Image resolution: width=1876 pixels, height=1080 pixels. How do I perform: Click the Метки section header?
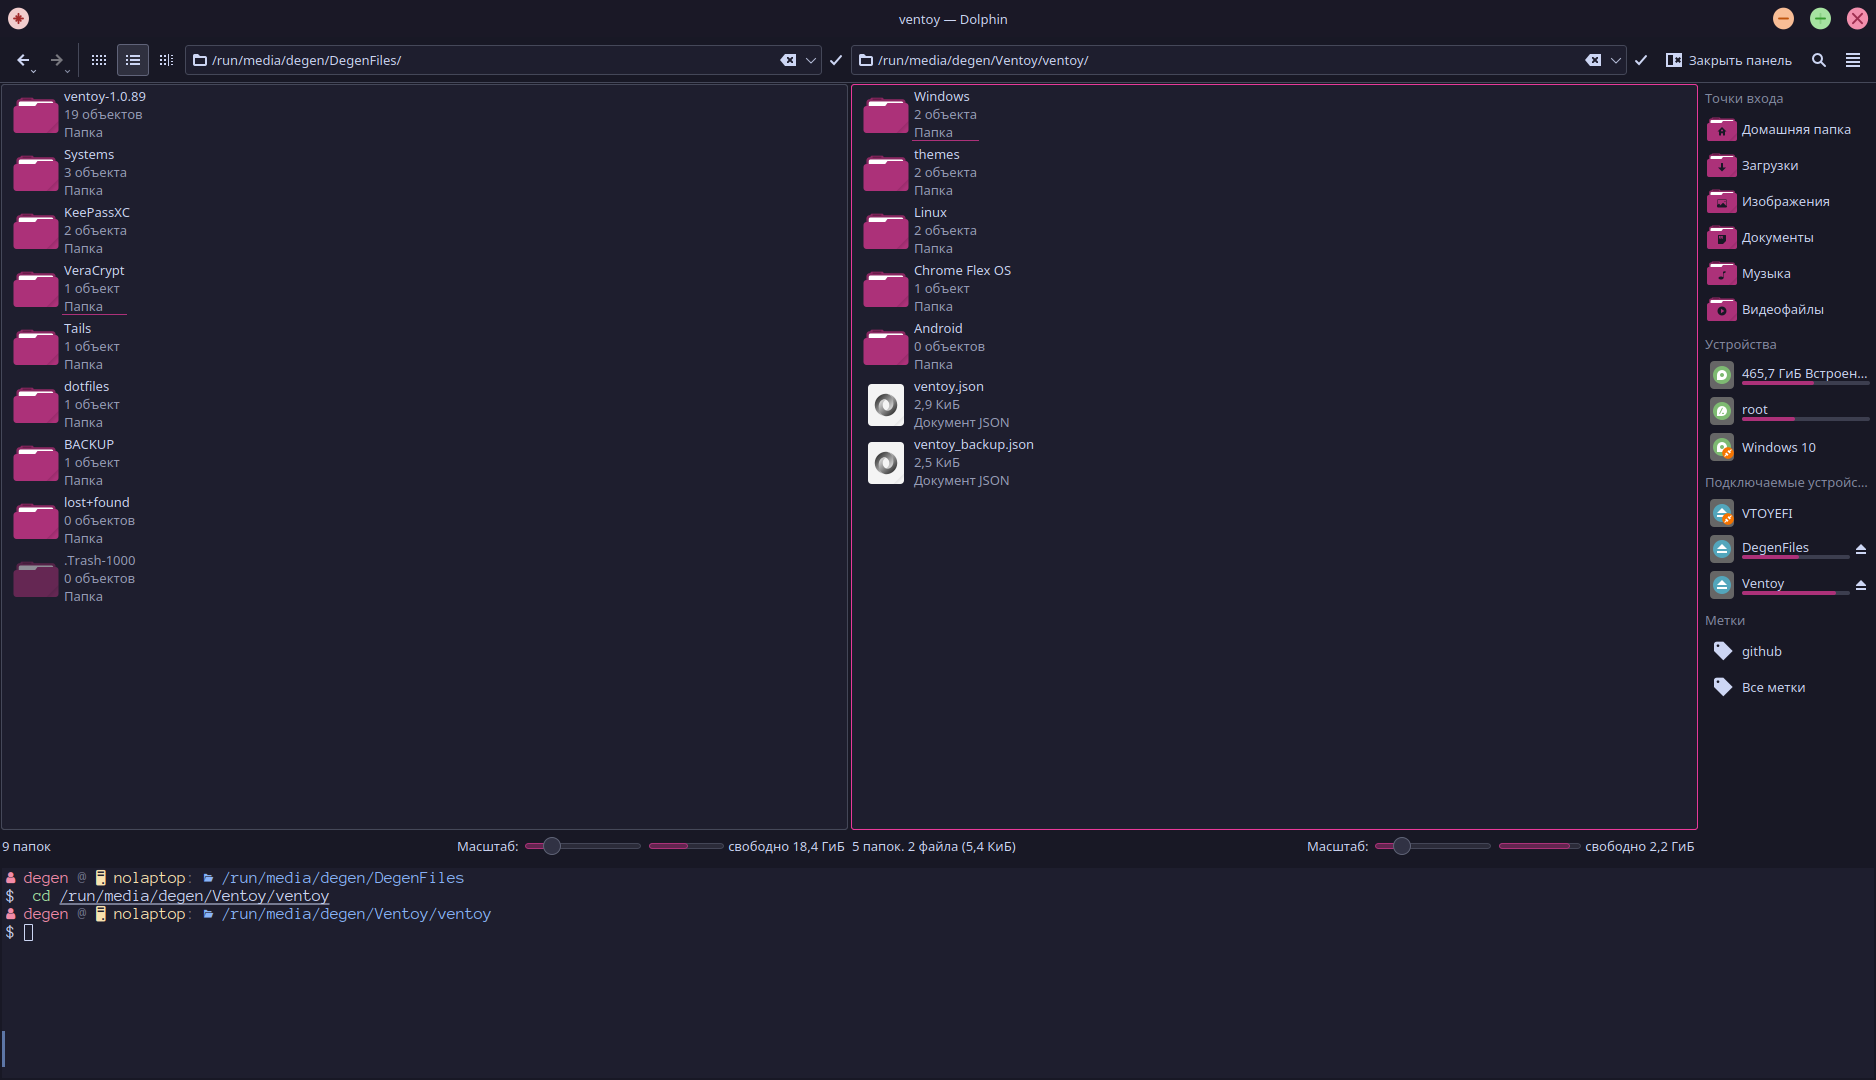coord(1725,621)
